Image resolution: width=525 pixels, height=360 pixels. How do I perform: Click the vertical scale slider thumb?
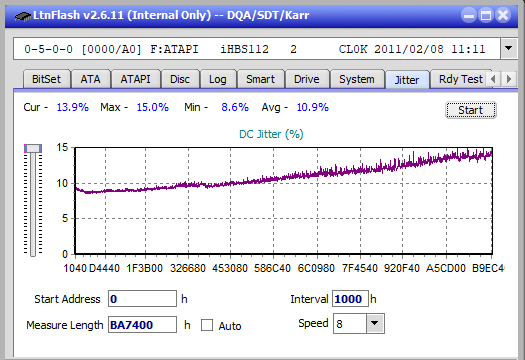coord(33,148)
